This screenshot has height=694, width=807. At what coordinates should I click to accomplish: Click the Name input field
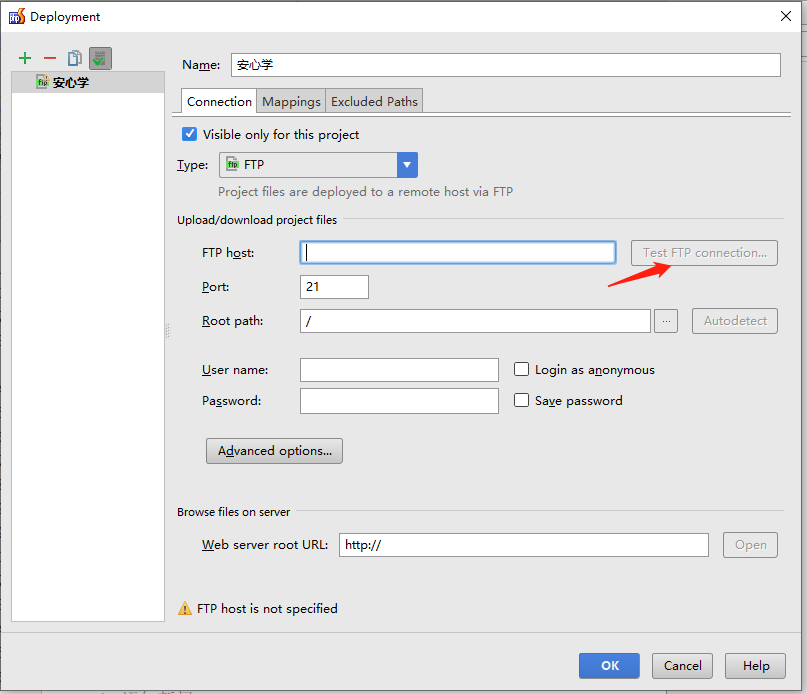pyautogui.click(x=505, y=65)
